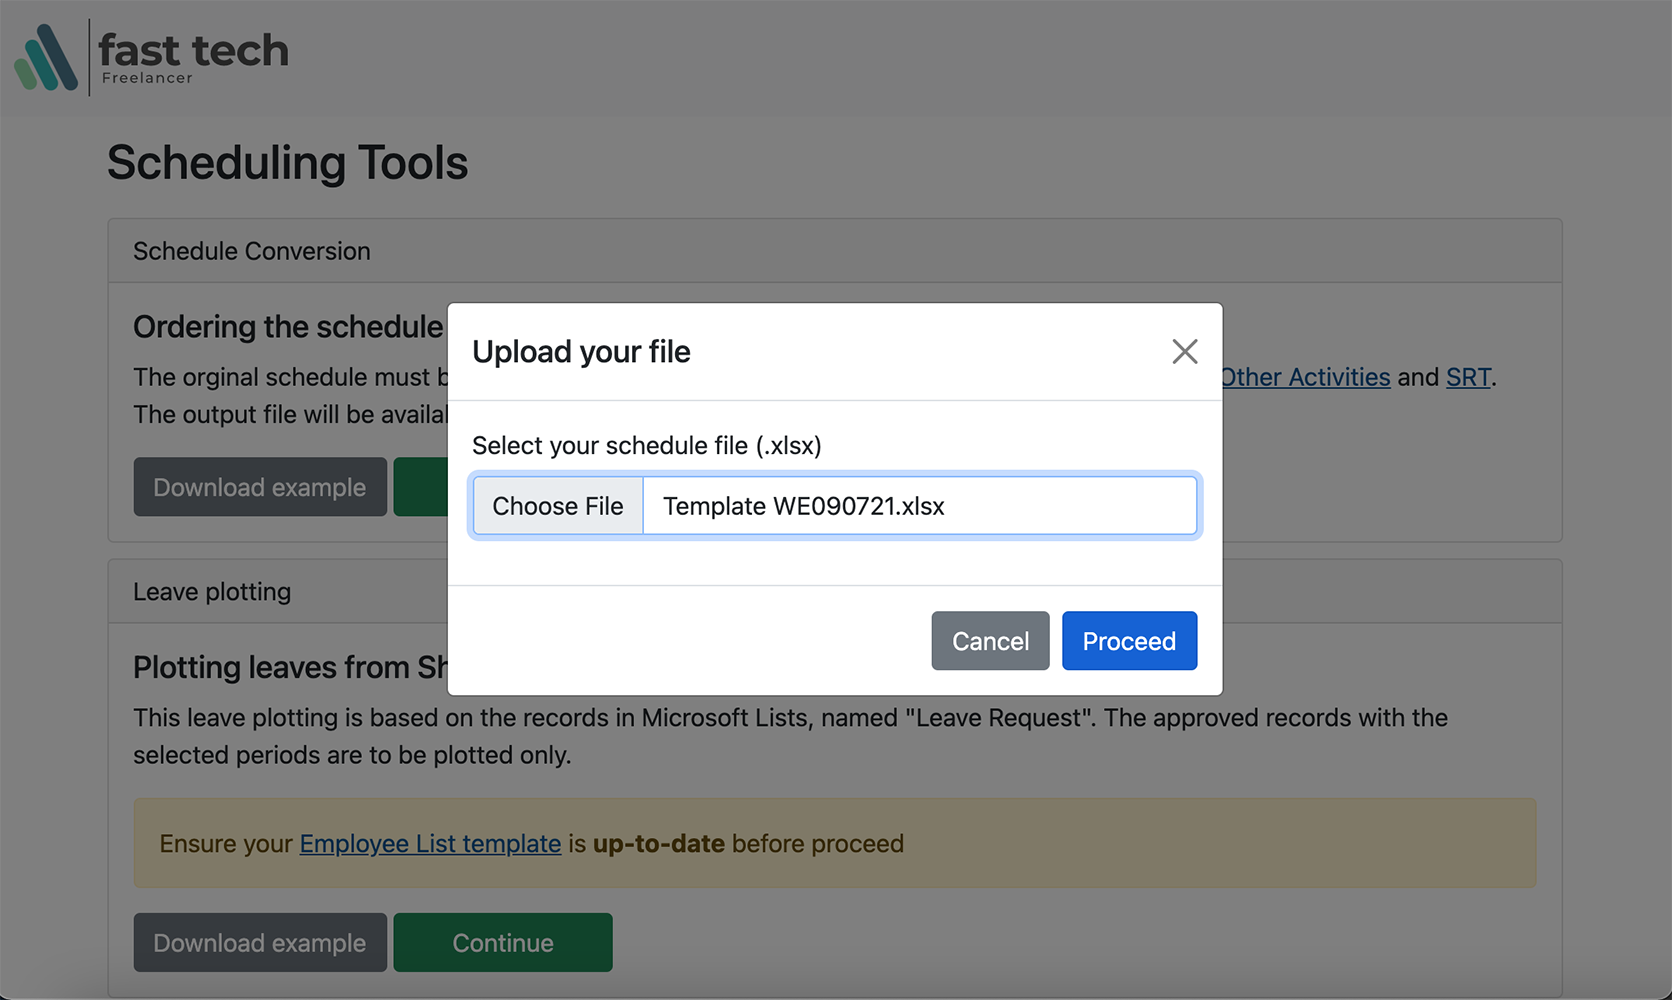Click the green Continue button
This screenshot has height=1000, width=1672.
pos(502,942)
